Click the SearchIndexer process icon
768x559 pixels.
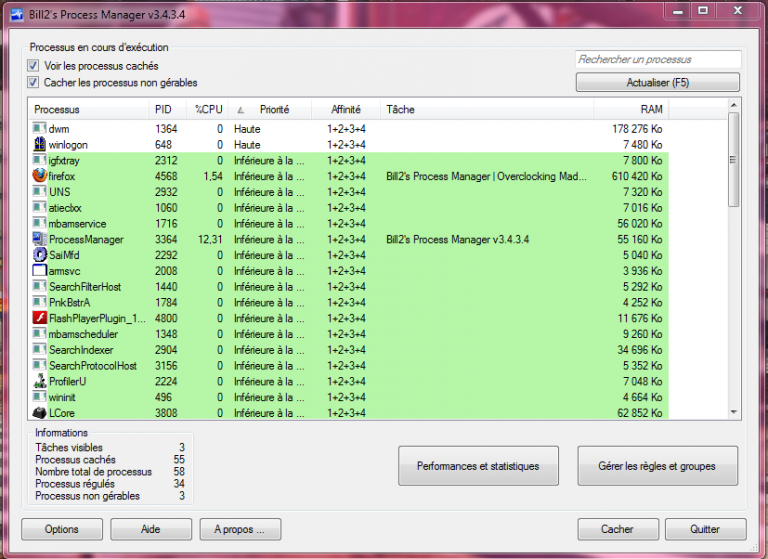click(x=39, y=349)
